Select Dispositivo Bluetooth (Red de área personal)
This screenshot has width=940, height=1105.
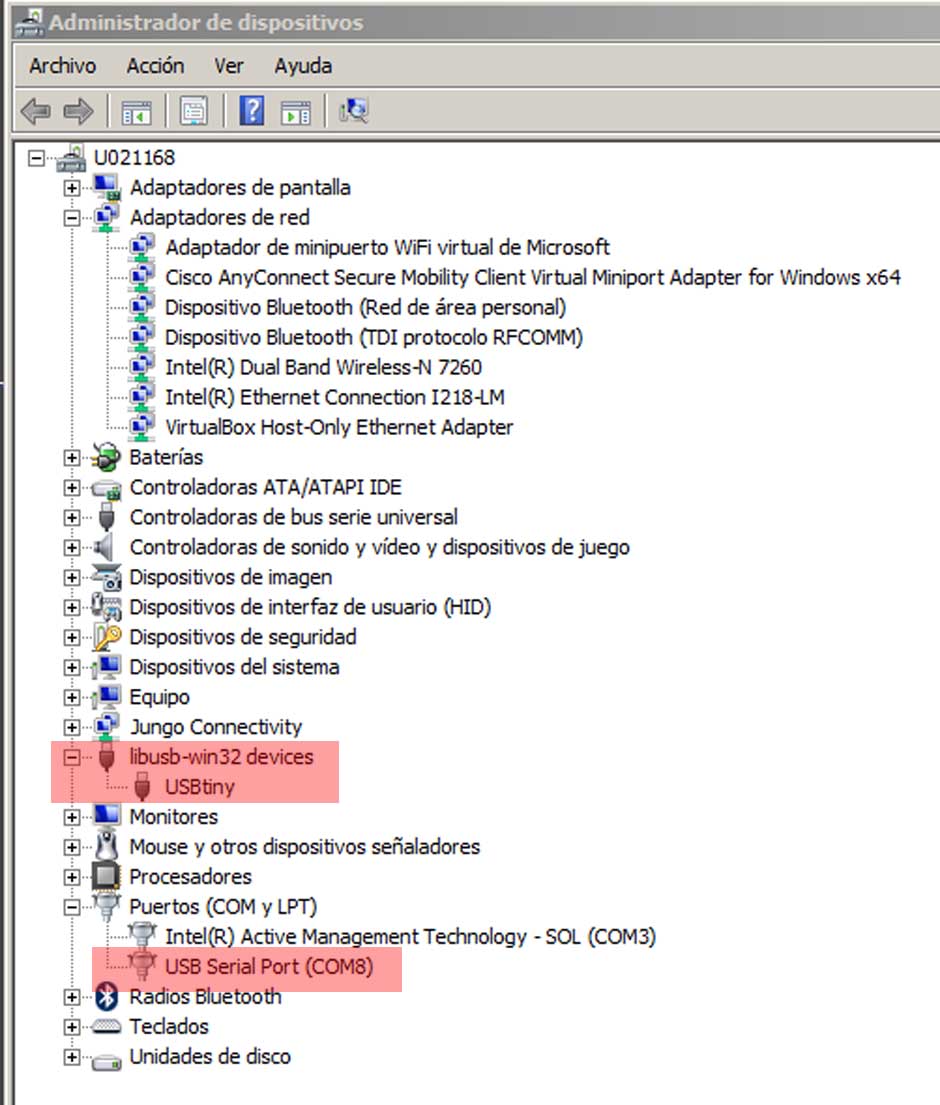pos(365,307)
